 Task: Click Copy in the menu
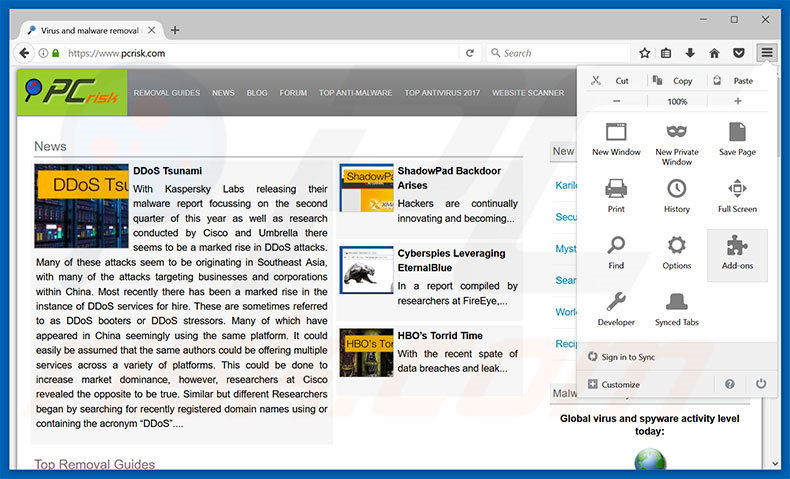(x=677, y=81)
